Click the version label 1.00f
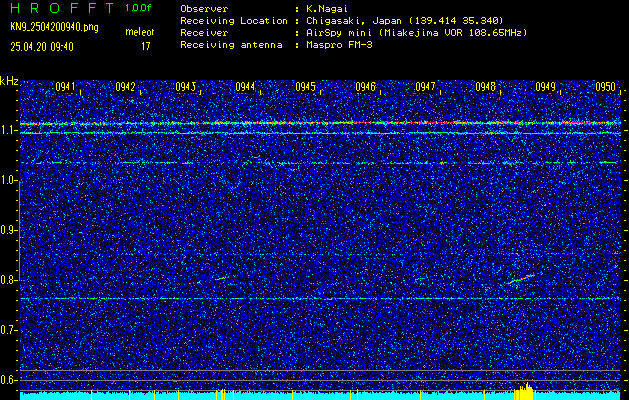 coord(138,8)
